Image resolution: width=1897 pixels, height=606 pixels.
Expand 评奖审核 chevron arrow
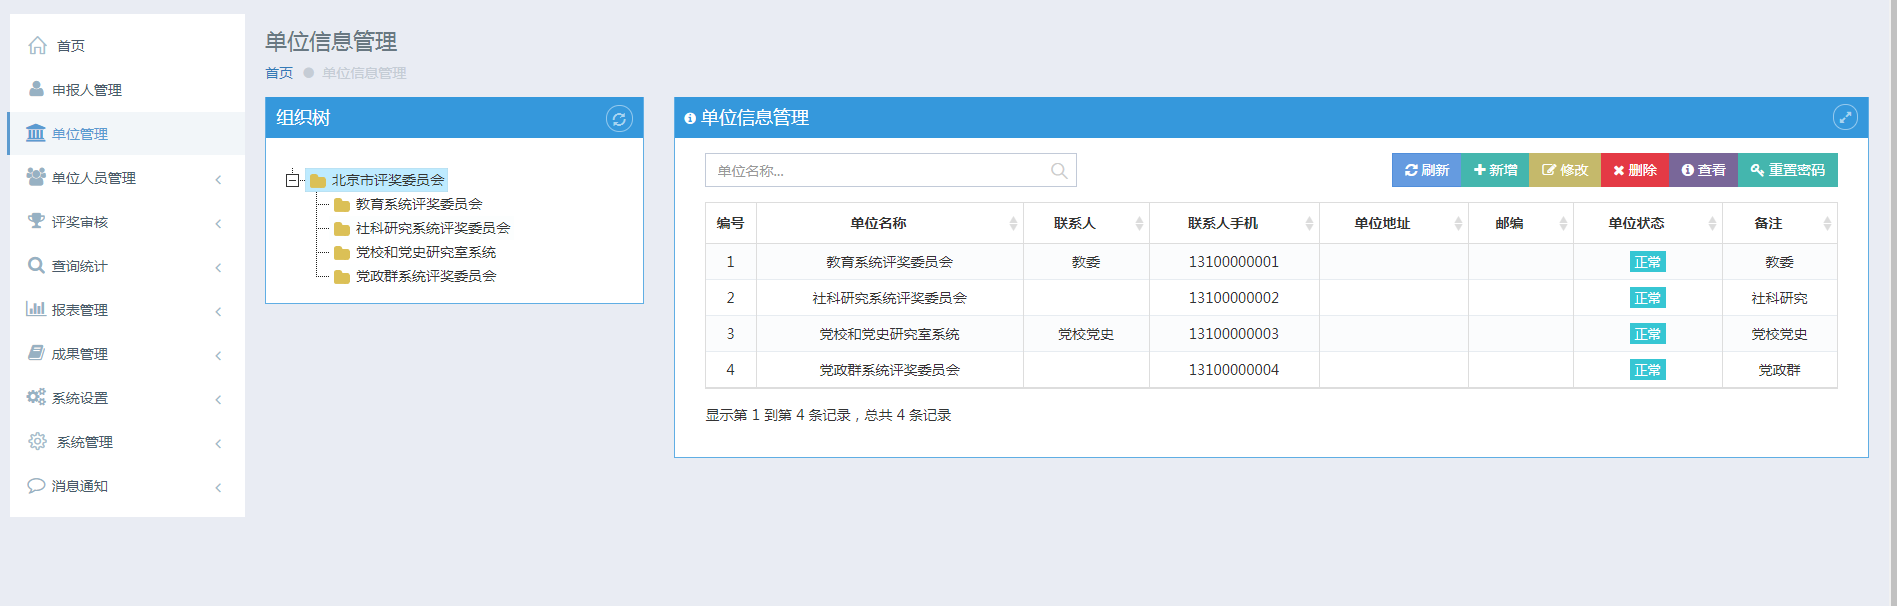(x=218, y=224)
